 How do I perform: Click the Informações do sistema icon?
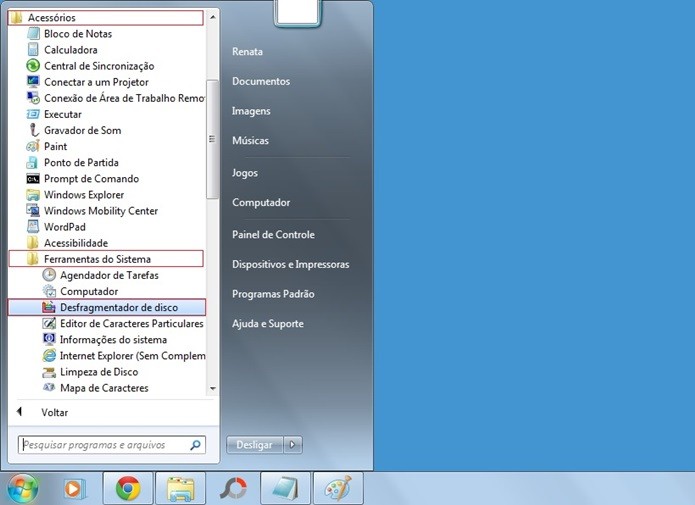[x=49, y=339]
